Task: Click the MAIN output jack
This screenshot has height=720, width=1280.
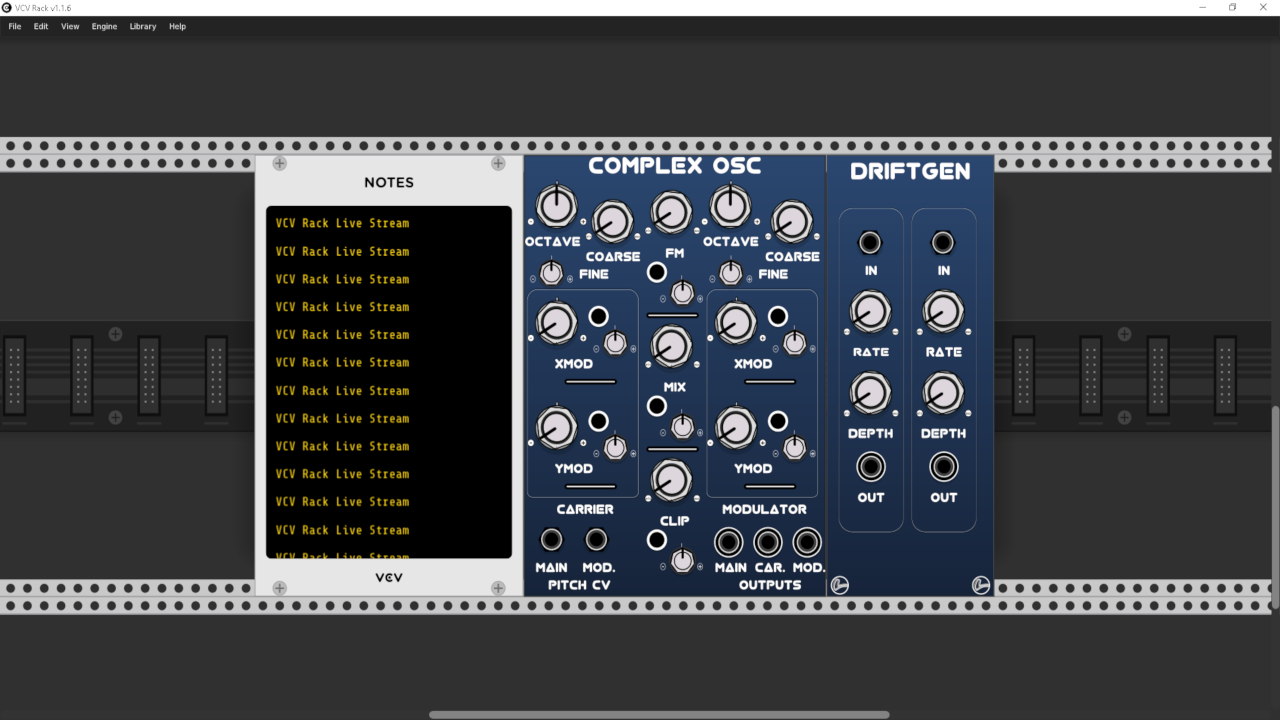Action: pos(728,542)
